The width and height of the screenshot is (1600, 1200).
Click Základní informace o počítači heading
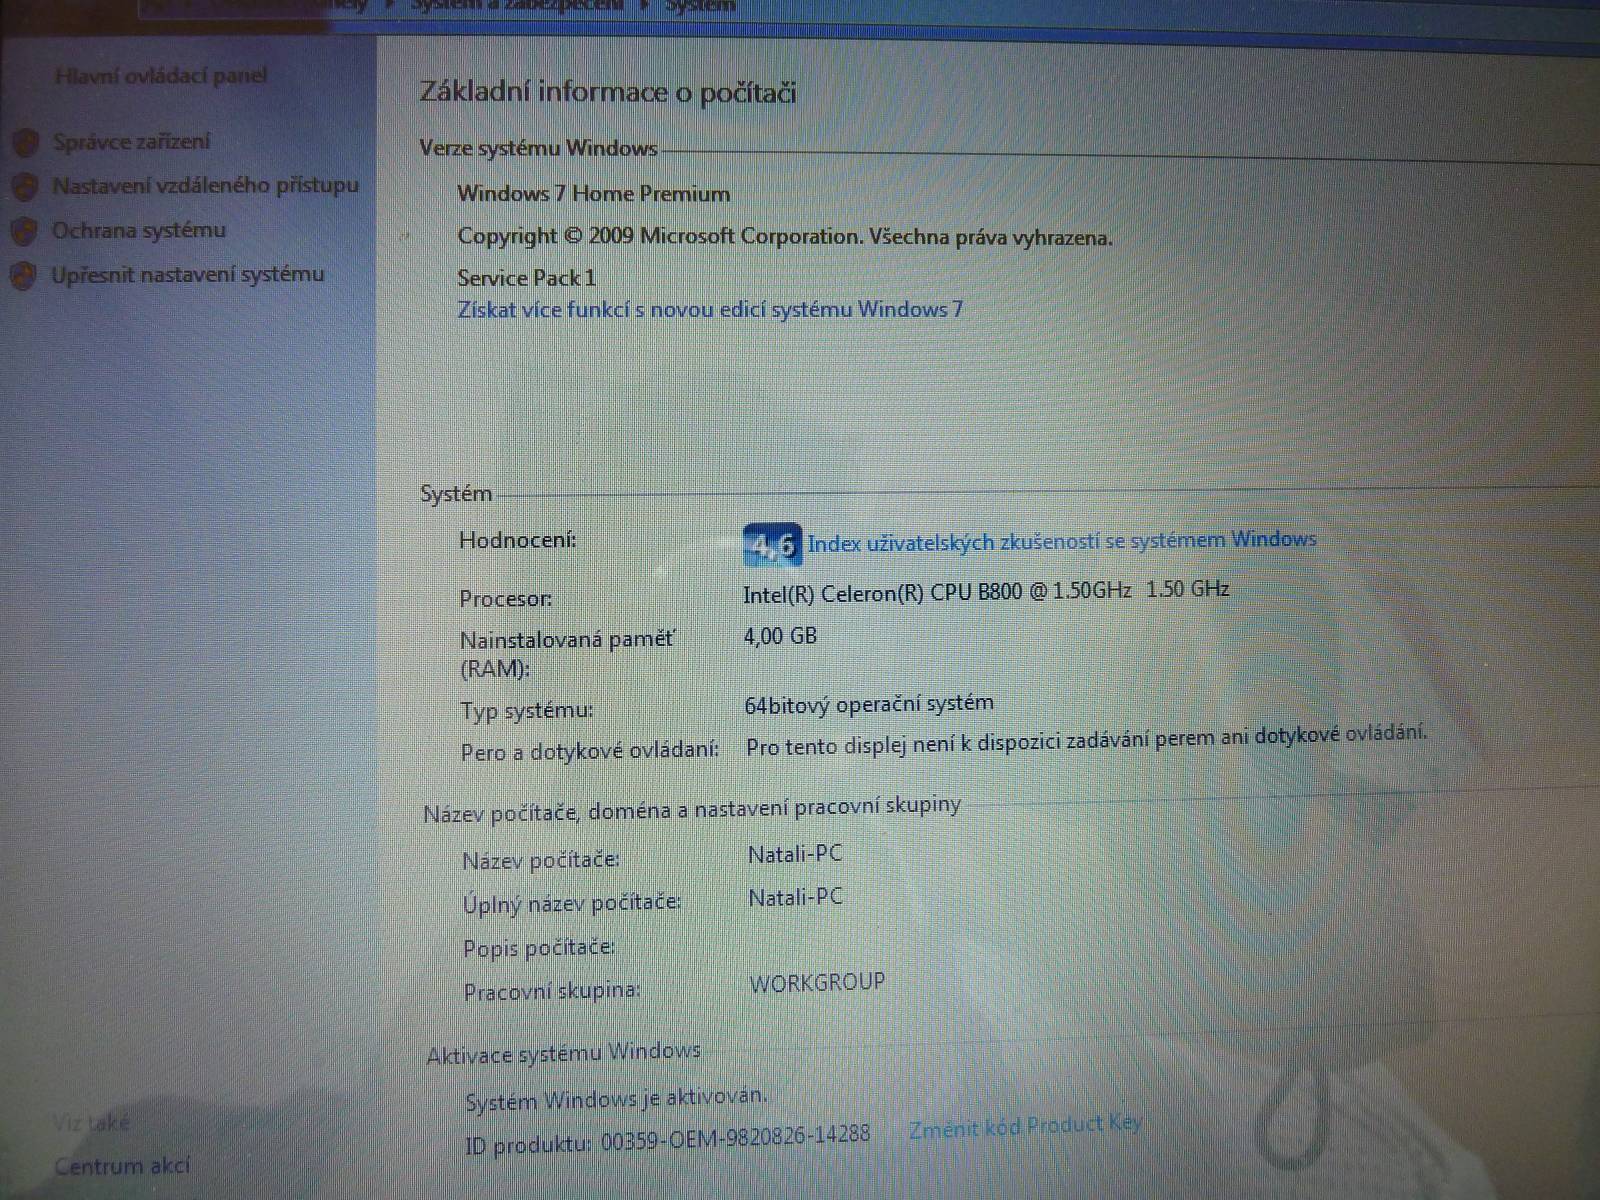(x=608, y=93)
